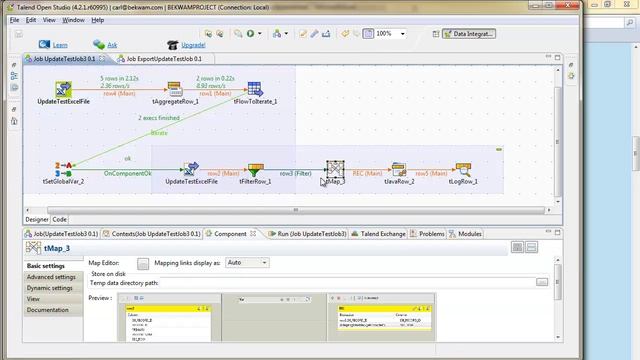
Task: Open the View menu
Action: pos(49,20)
